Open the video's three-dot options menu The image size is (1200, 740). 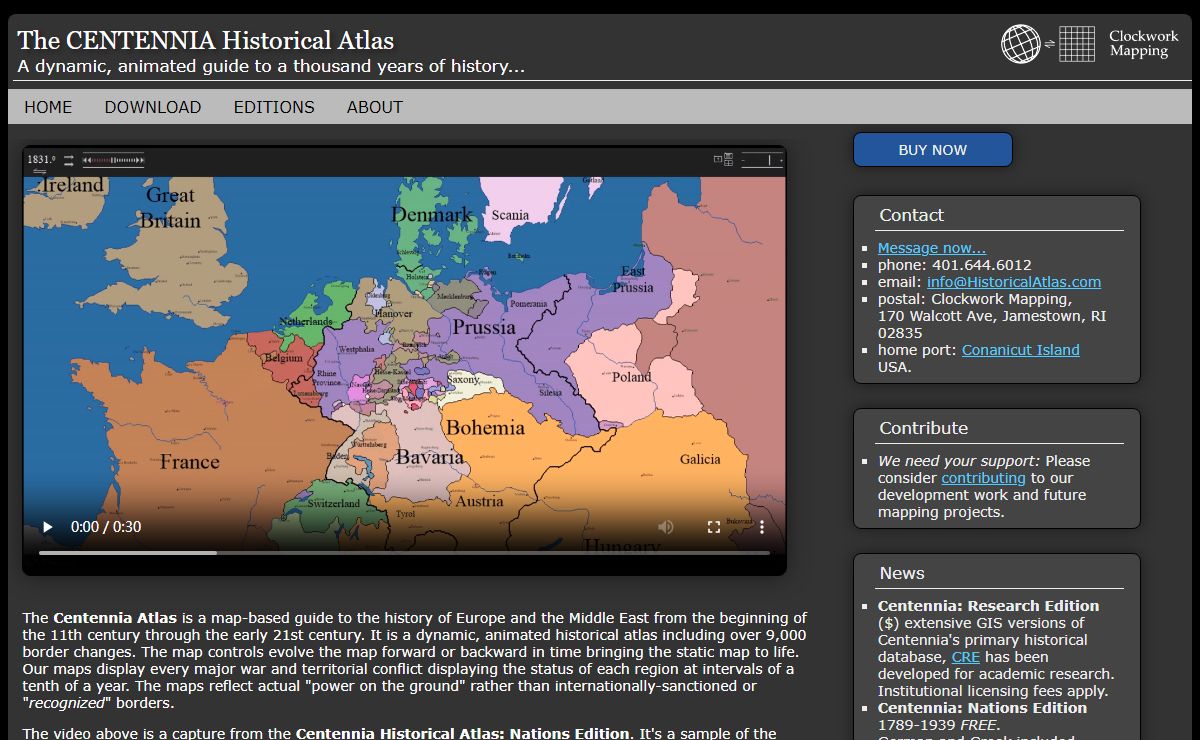pos(762,527)
